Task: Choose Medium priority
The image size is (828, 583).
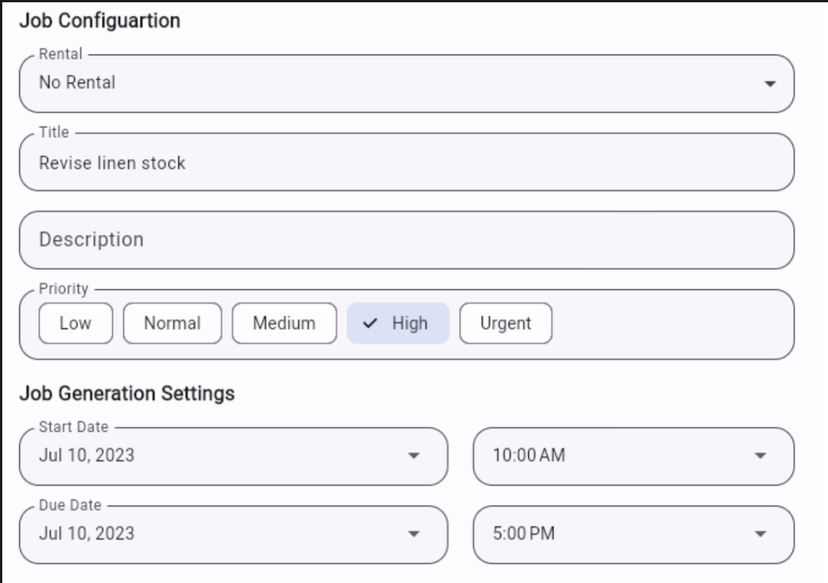Action: [284, 323]
